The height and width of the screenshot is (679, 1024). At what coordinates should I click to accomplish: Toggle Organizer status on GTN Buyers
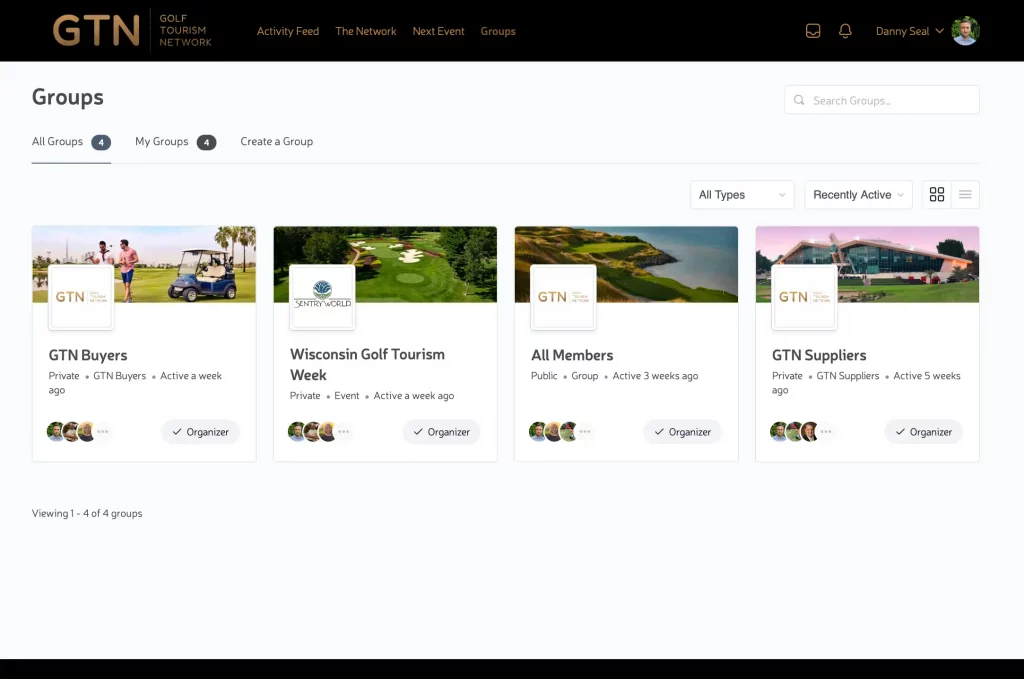[200, 432]
